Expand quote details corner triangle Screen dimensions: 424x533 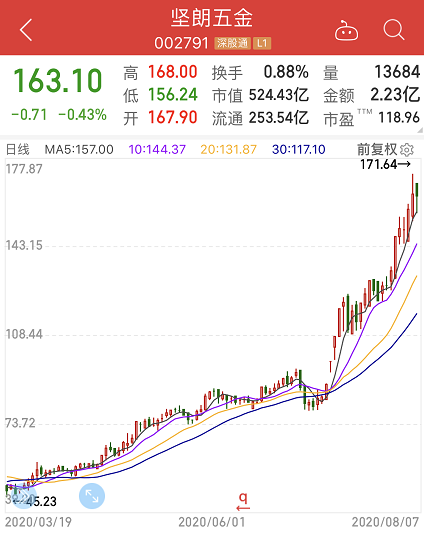[x=420, y=130]
